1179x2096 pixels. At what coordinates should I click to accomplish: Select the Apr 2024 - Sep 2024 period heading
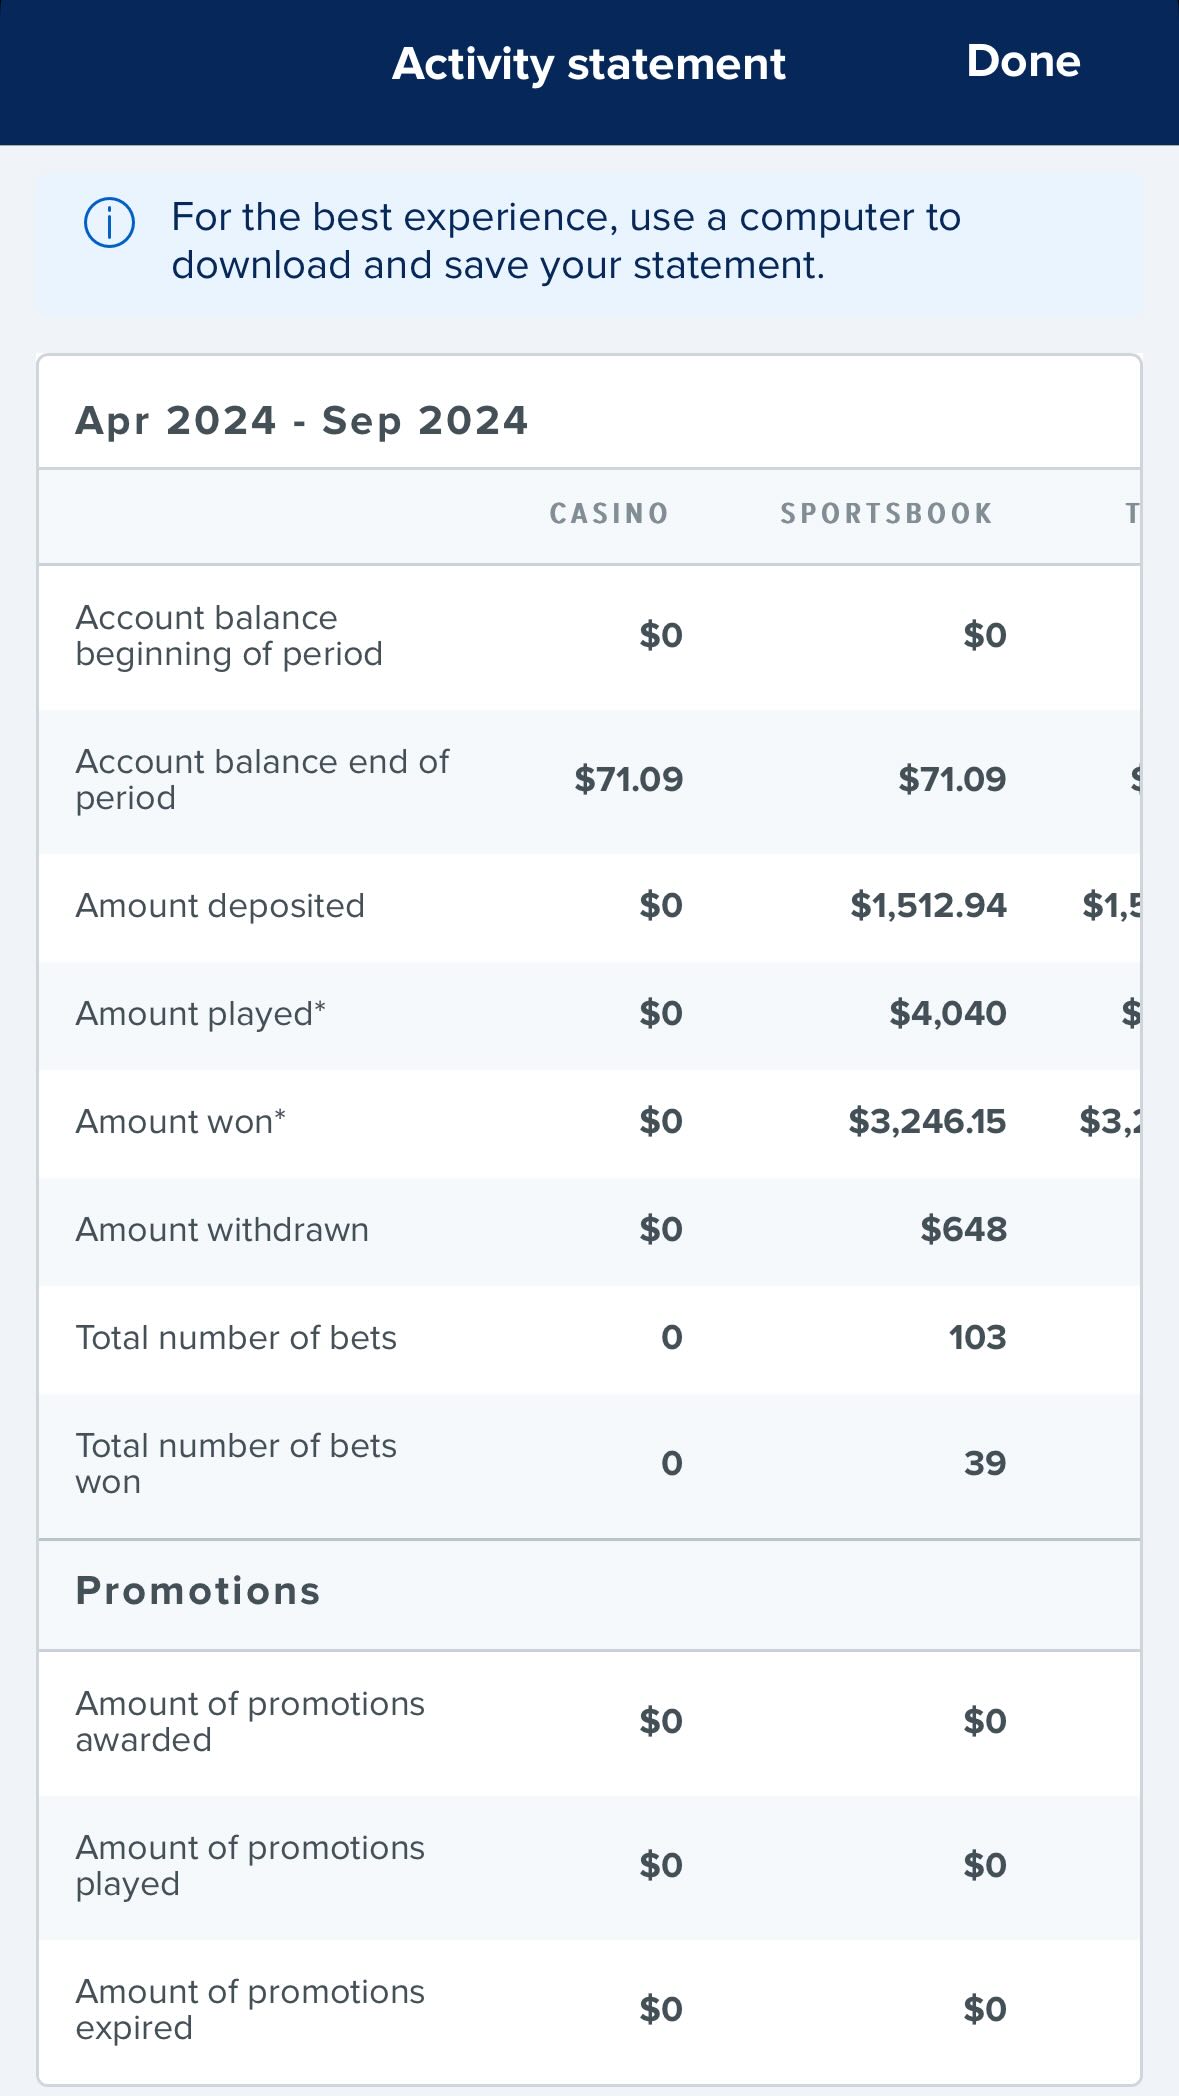302,420
